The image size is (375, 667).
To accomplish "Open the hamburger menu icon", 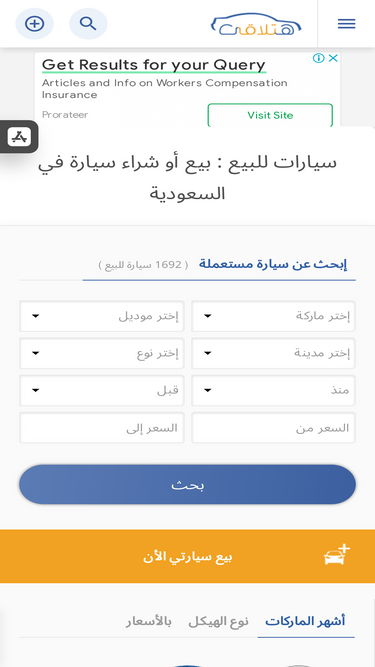I will (x=347, y=24).
